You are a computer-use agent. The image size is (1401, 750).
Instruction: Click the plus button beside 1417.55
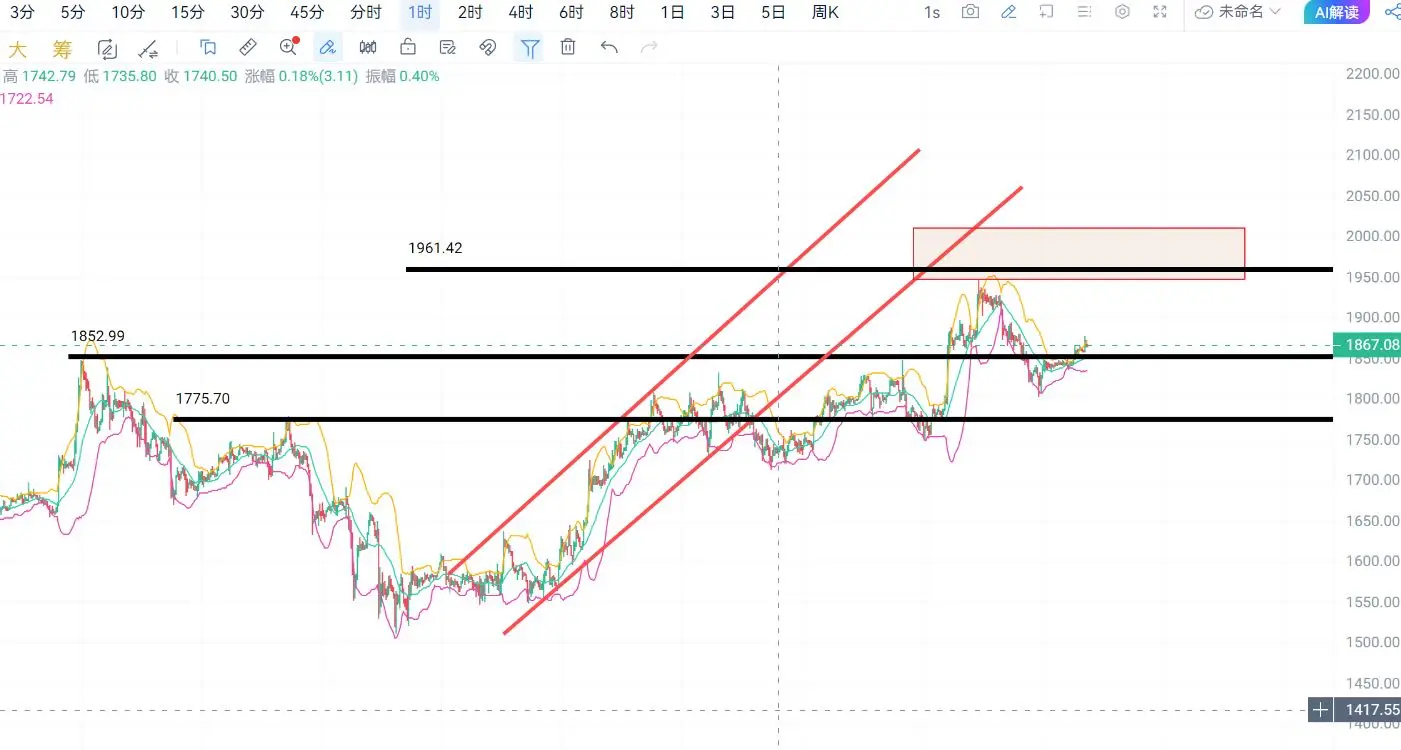coord(1321,710)
